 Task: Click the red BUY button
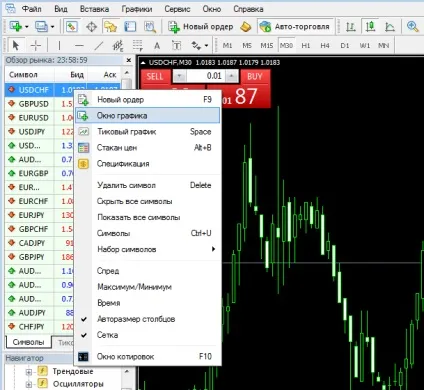255,77
